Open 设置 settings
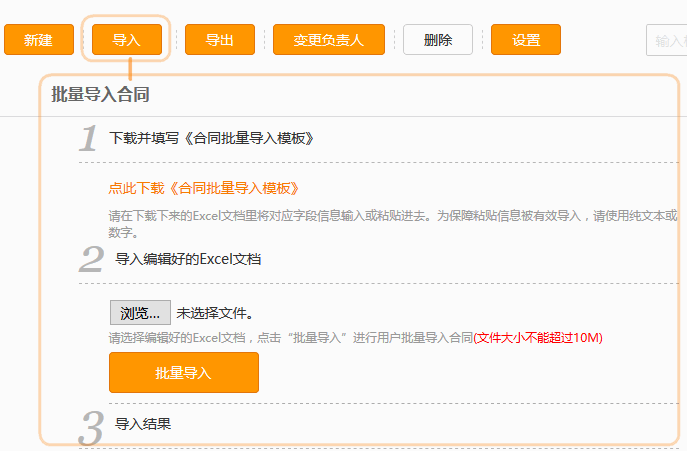Screen dimensions: 687x451 pyautogui.click(x=526, y=40)
